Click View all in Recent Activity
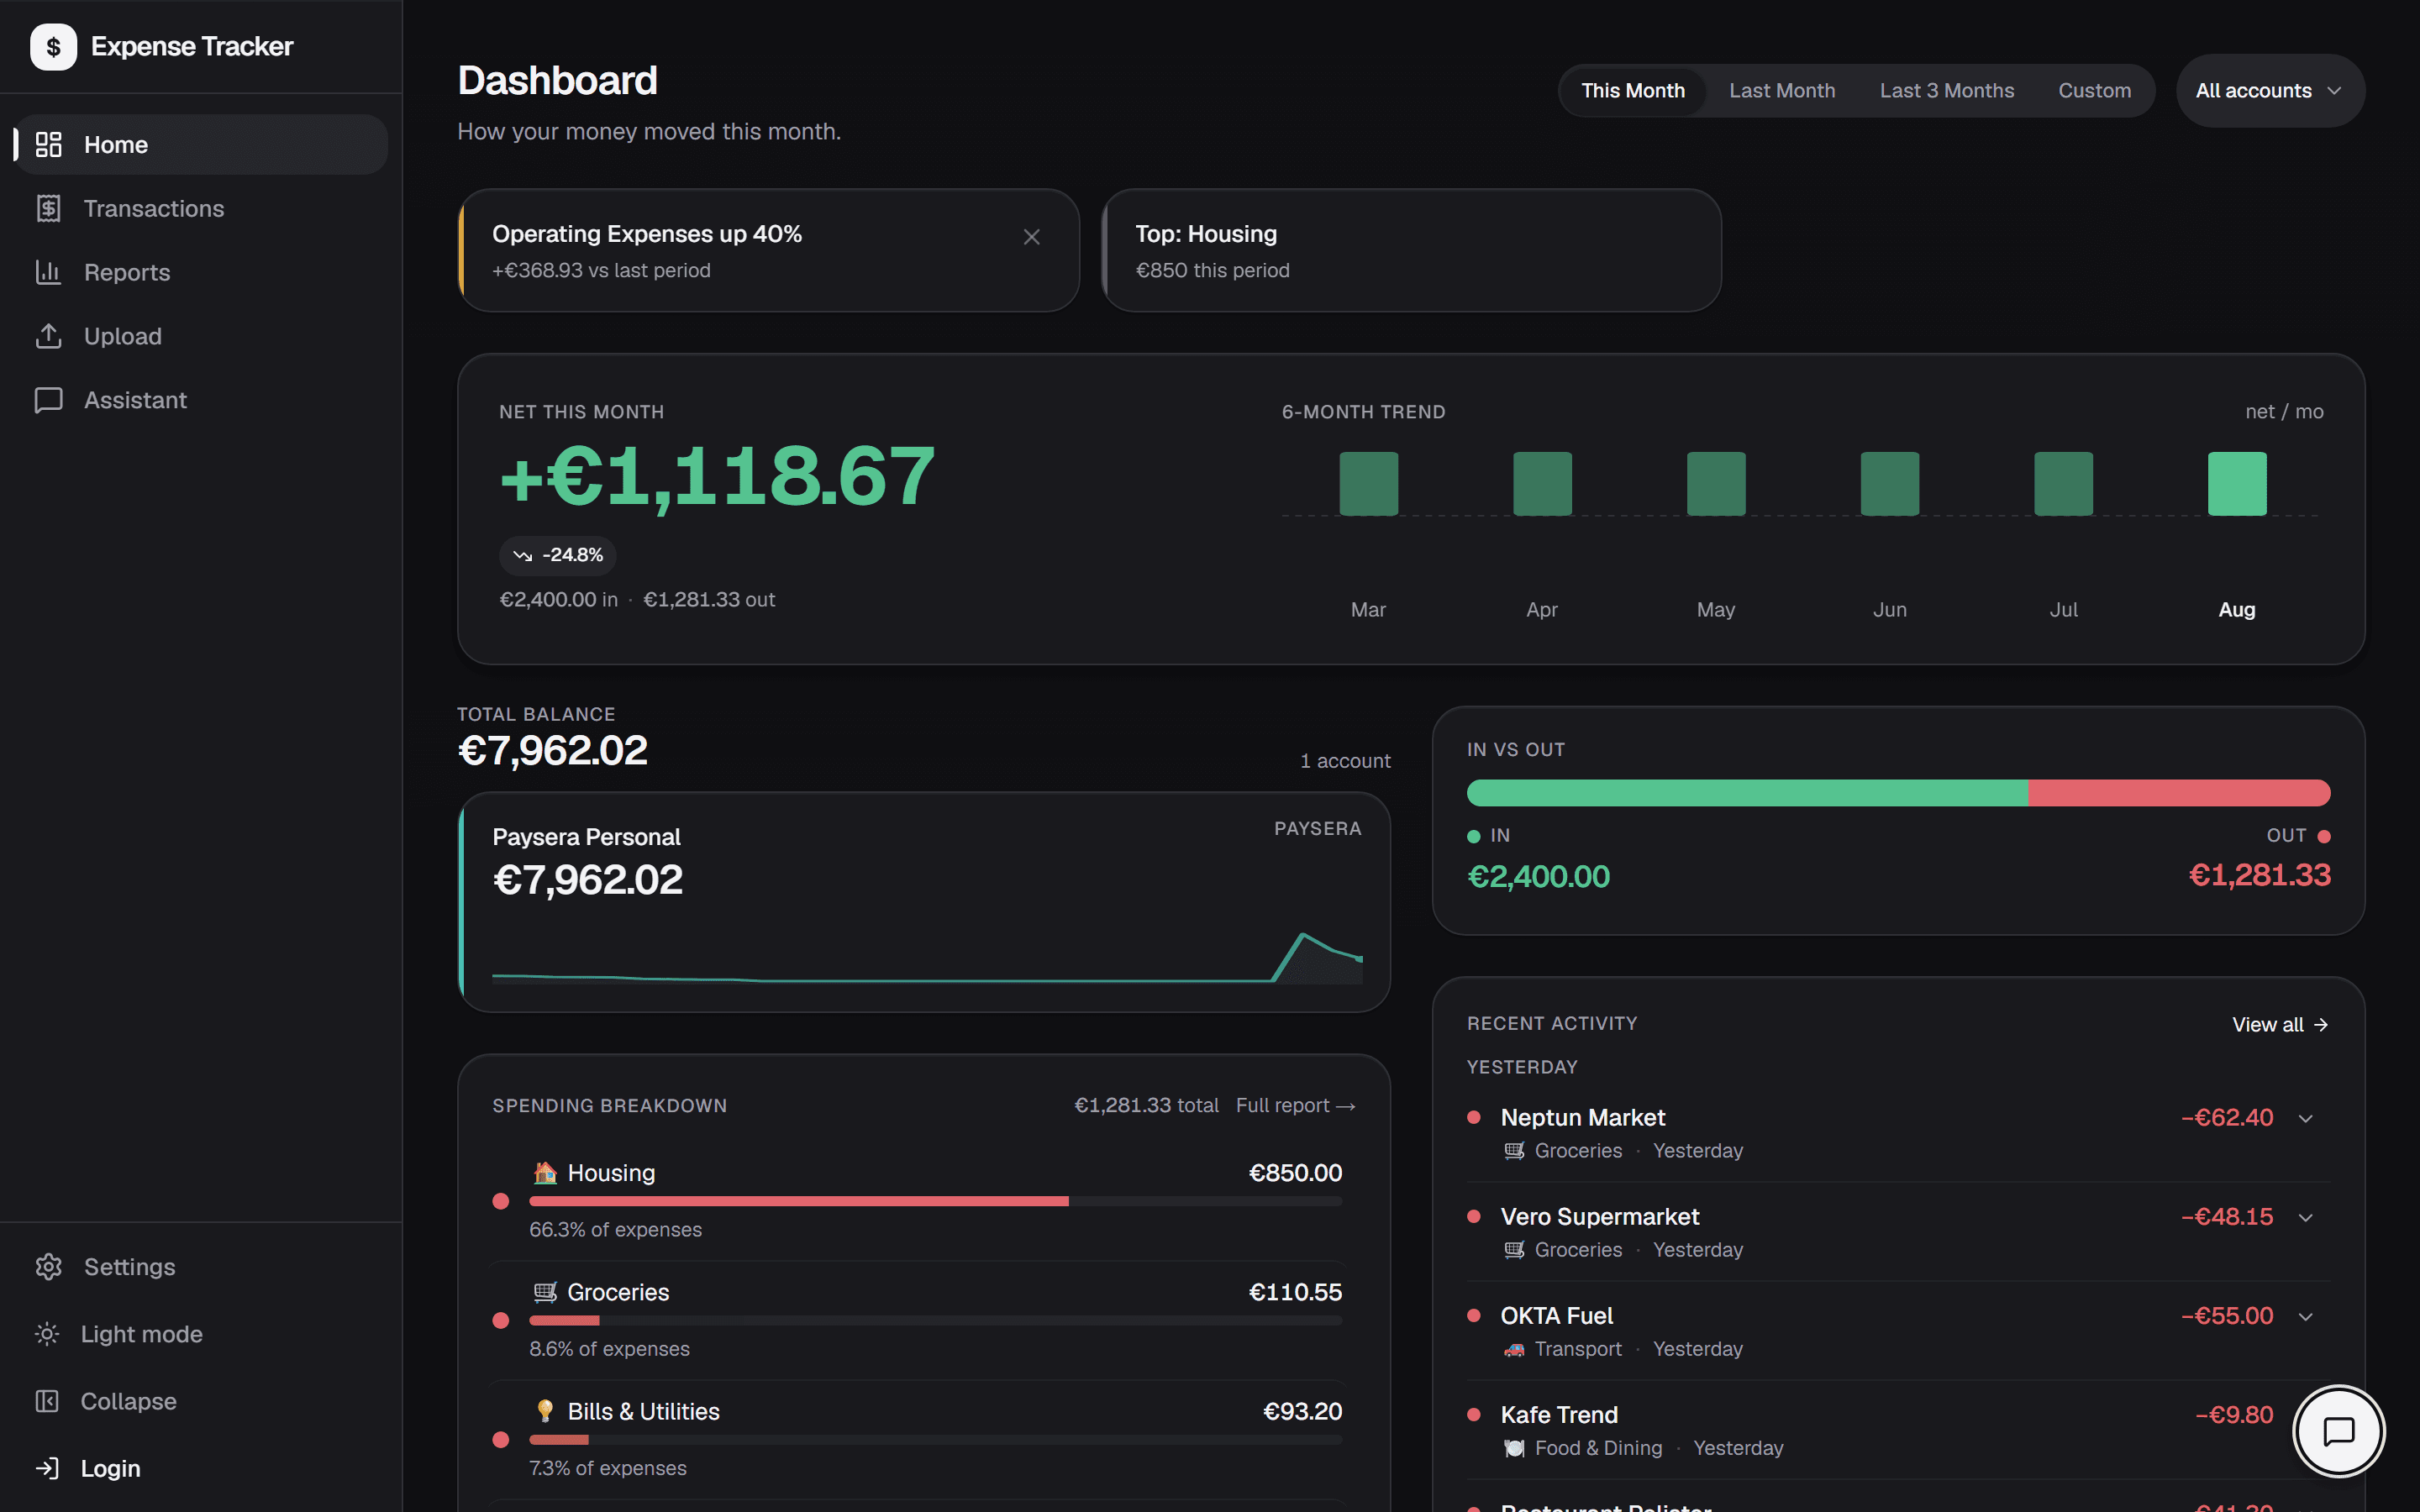 coord(2280,1025)
